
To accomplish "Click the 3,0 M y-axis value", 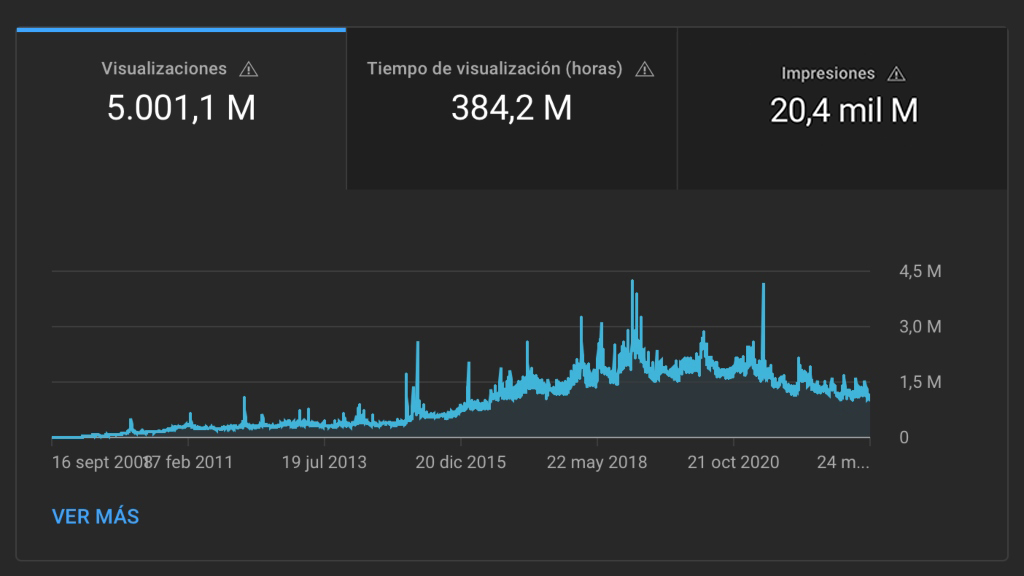I will tap(921, 326).
